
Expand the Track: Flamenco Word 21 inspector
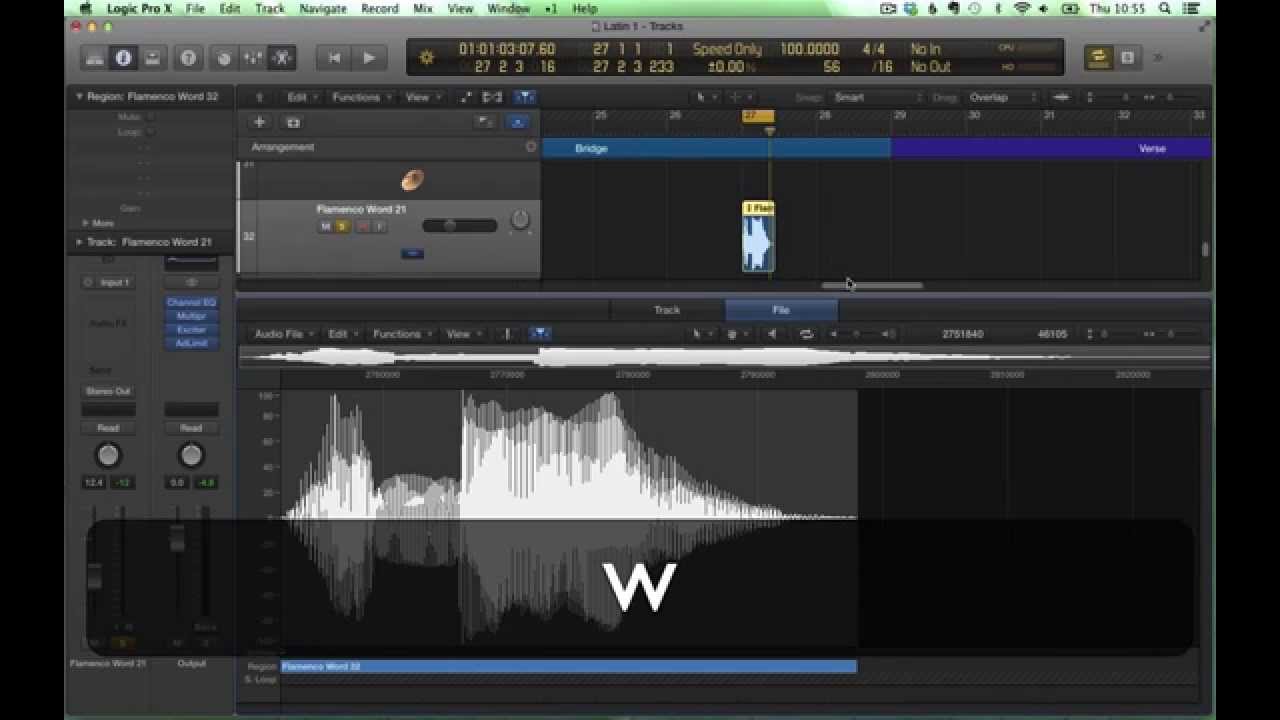(x=79, y=242)
